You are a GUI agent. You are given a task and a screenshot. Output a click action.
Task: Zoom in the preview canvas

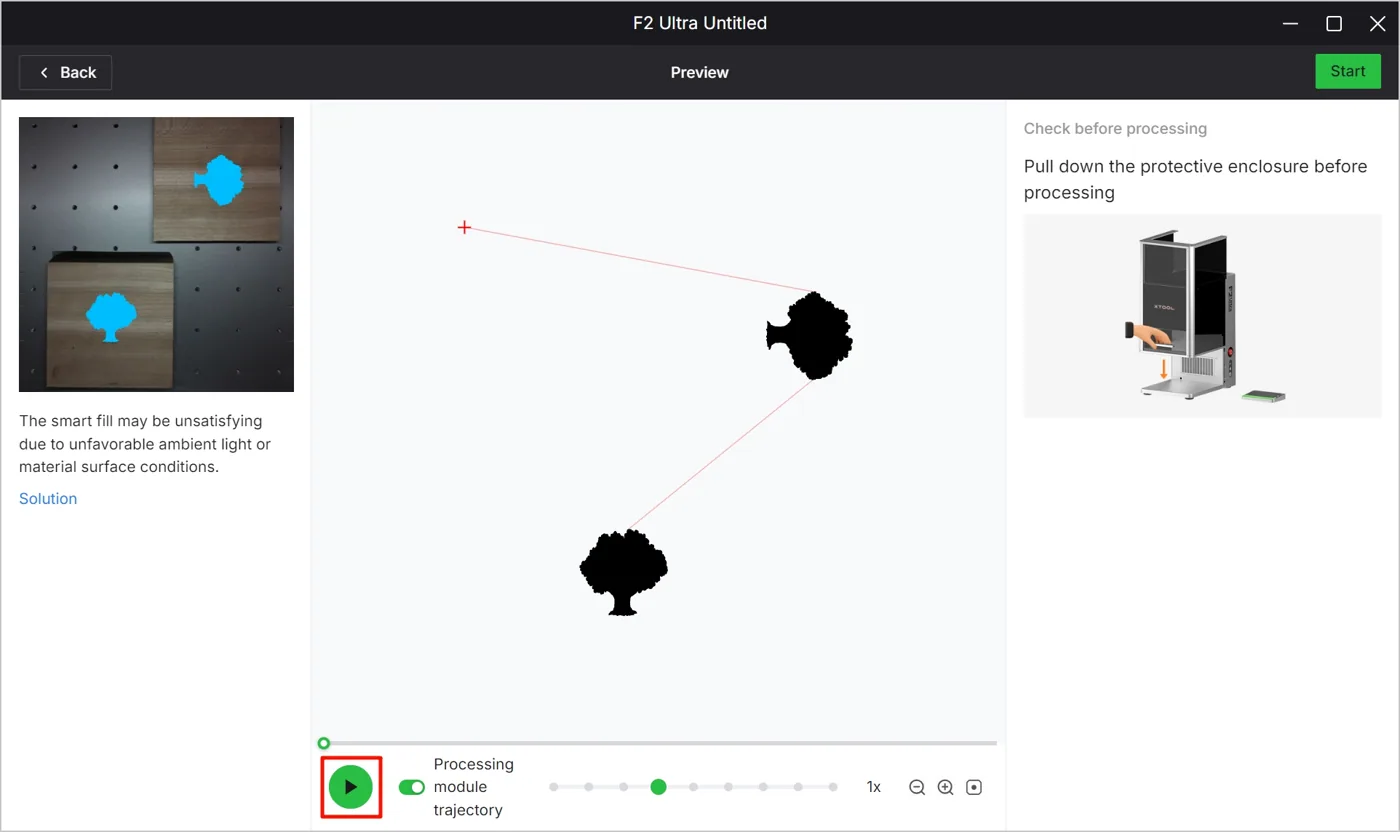945,787
